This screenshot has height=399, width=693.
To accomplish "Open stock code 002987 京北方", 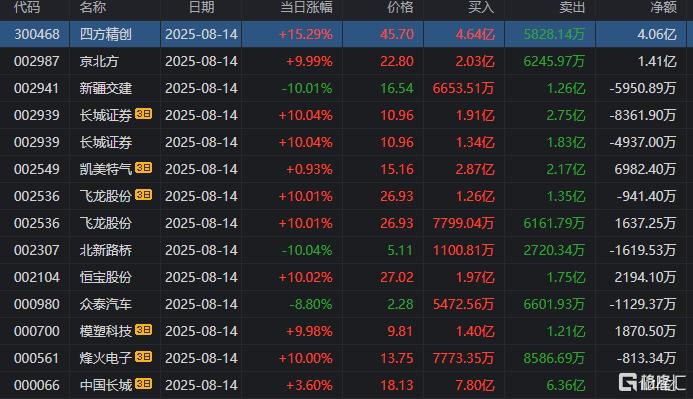I will (x=37, y=61).
